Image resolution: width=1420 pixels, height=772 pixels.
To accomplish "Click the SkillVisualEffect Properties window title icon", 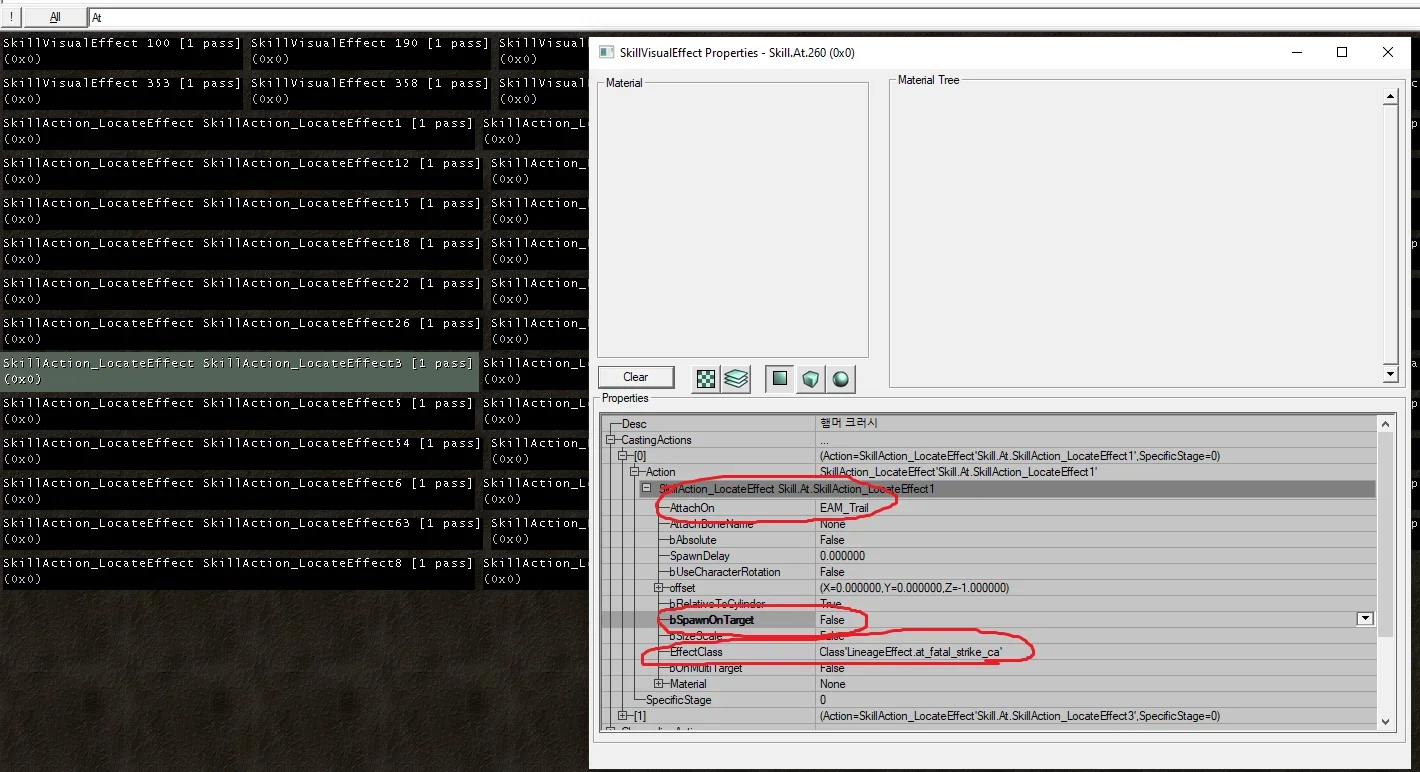I will point(606,52).
